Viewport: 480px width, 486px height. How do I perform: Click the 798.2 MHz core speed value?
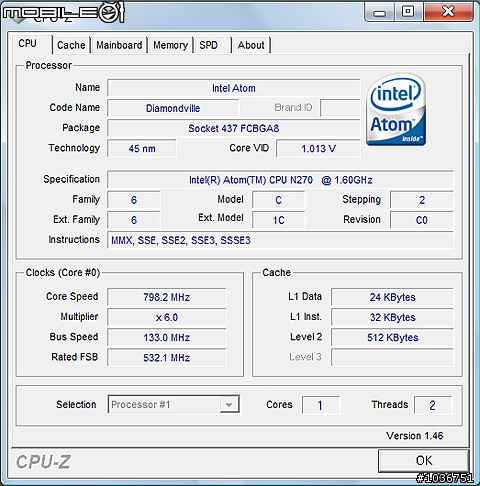(x=167, y=297)
